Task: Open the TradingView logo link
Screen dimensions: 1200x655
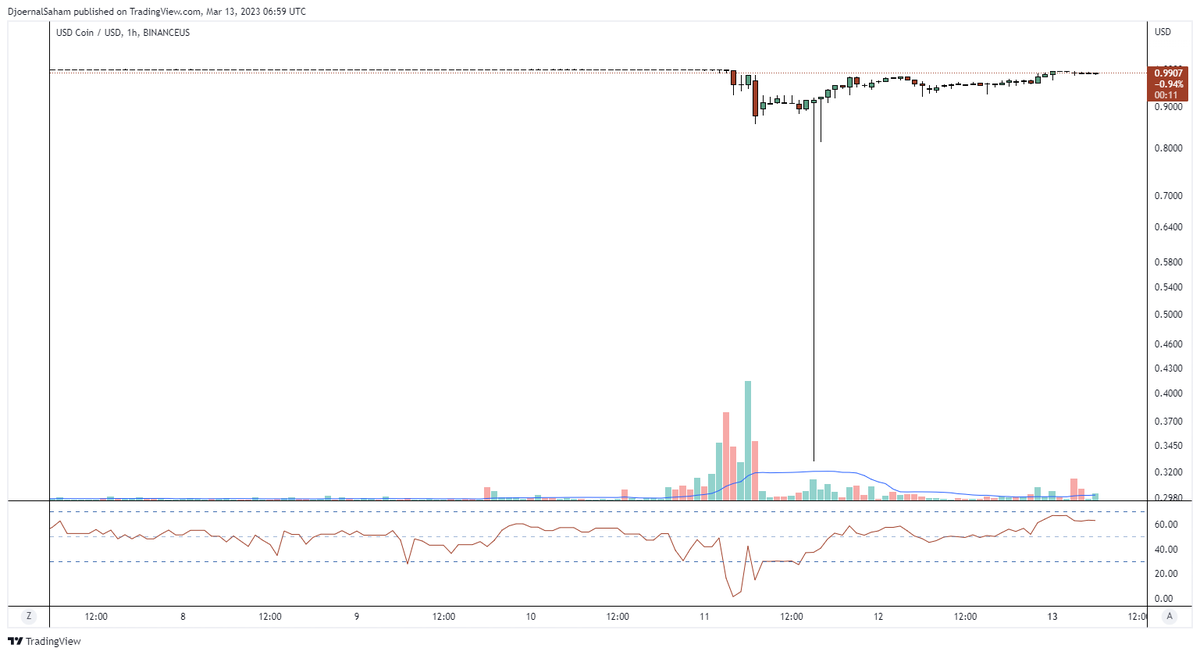Action: point(44,641)
